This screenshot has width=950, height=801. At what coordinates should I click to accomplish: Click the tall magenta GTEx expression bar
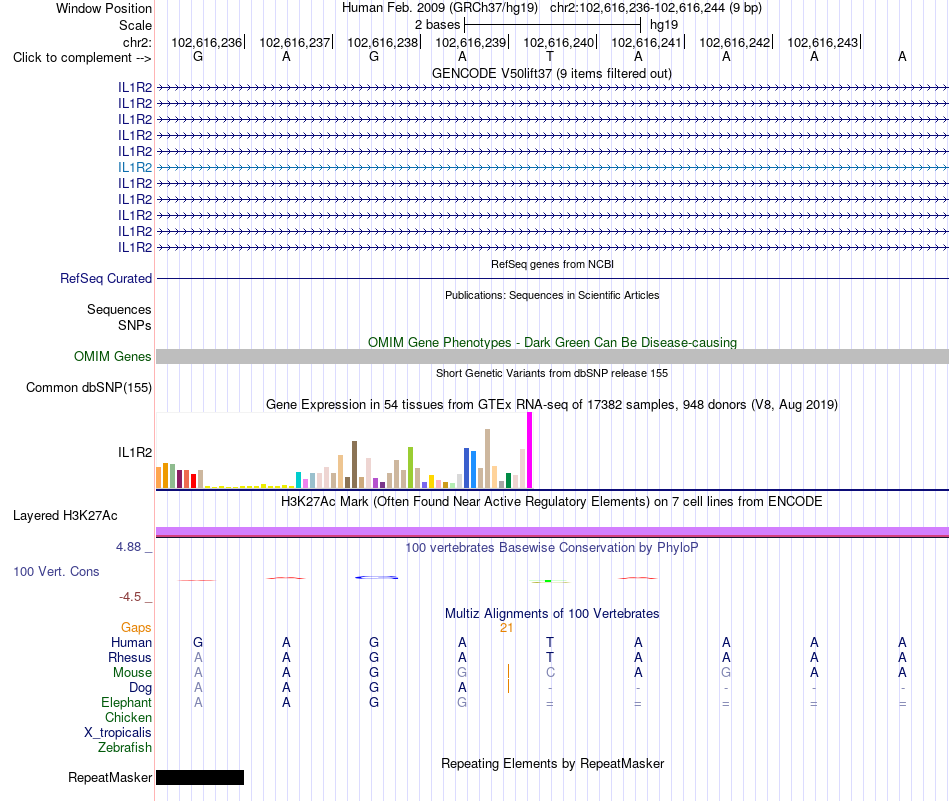tap(530, 450)
